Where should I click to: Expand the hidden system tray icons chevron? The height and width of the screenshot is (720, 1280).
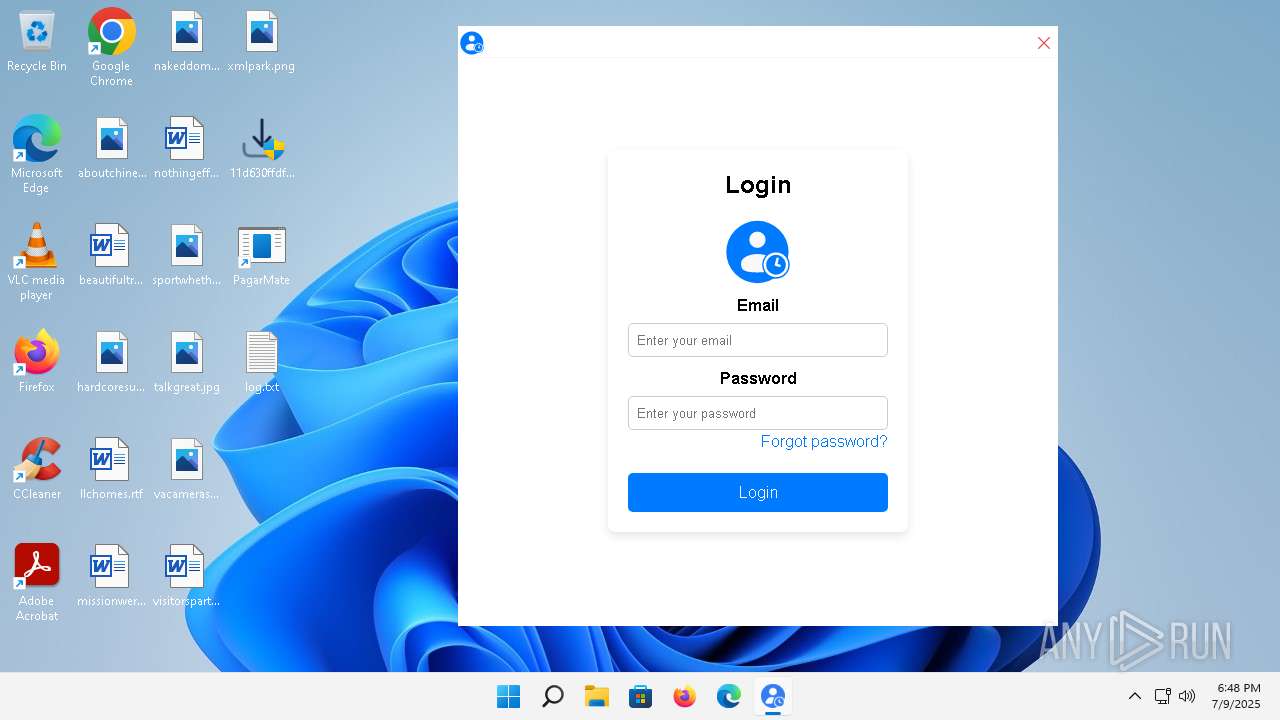pyautogui.click(x=1135, y=696)
